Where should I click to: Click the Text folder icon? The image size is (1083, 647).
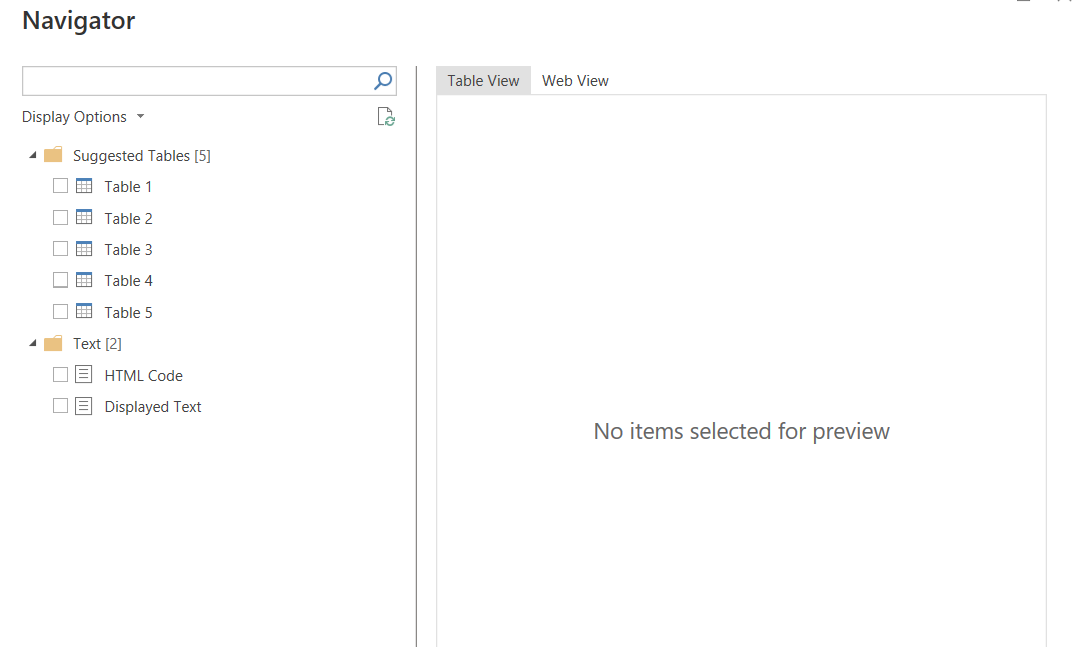coord(53,343)
